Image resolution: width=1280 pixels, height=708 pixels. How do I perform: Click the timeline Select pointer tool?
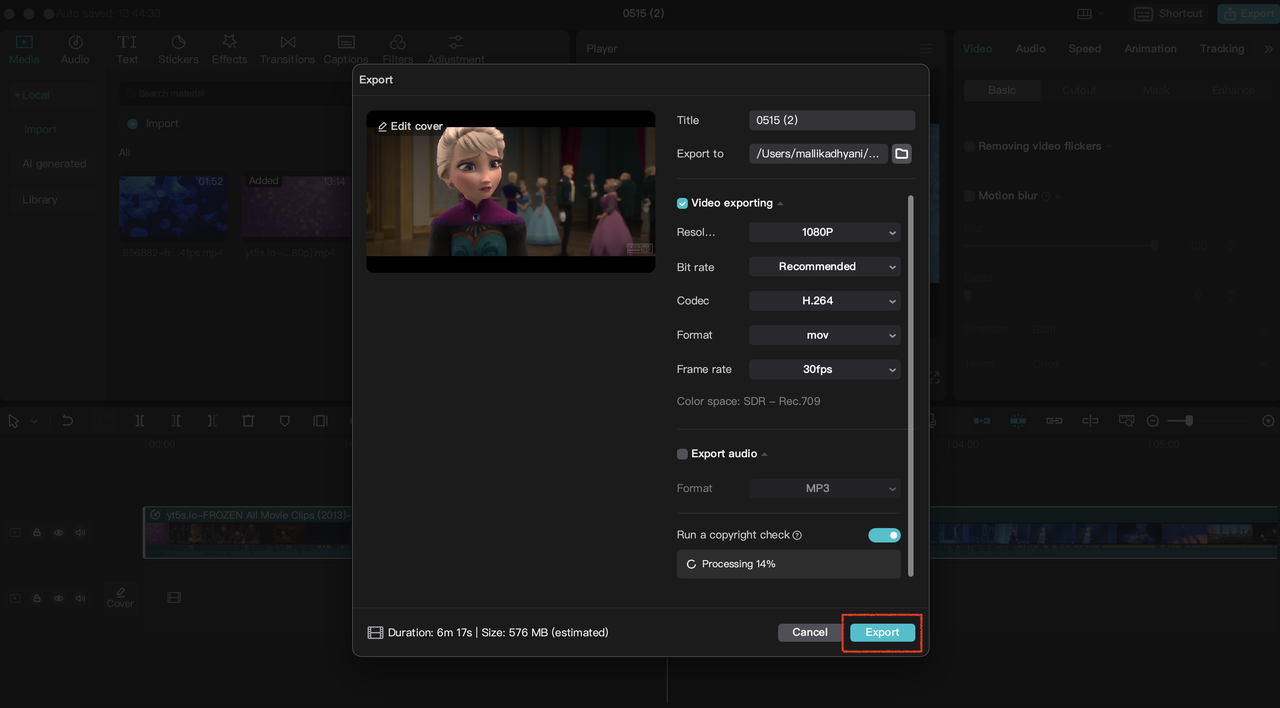click(x=14, y=421)
